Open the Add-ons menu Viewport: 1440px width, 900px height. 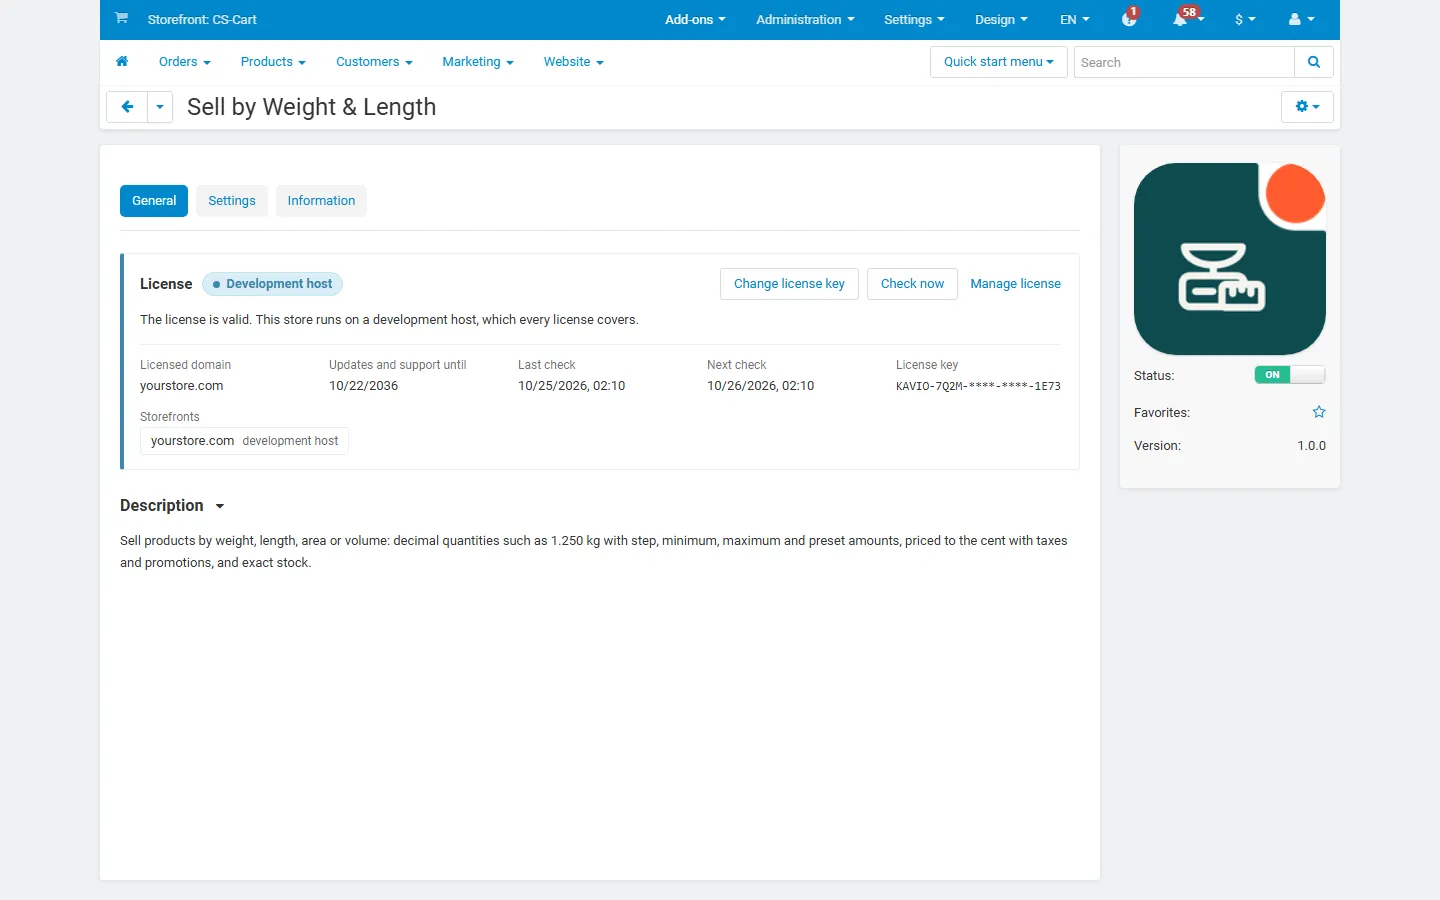(695, 19)
